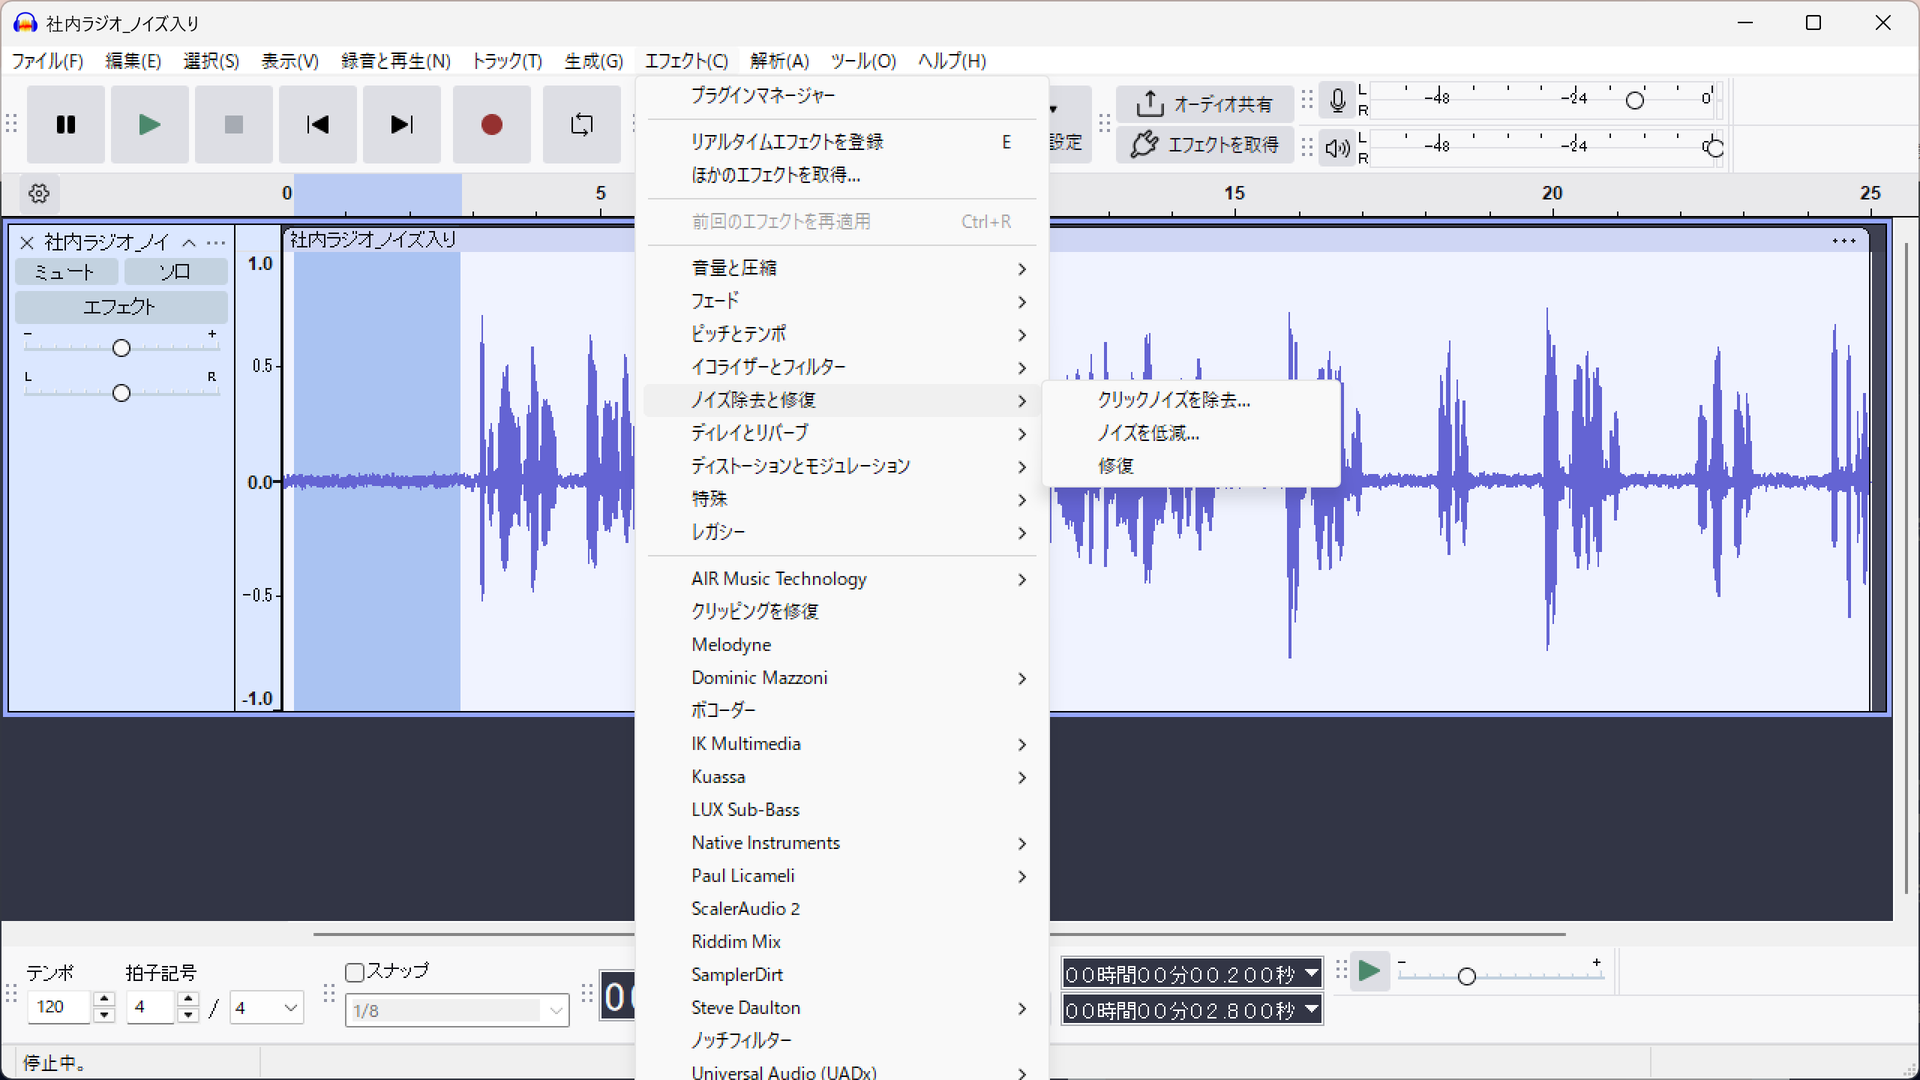Toggle ミュート on the track
Image resolution: width=1920 pixels, height=1080 pixels.
click(x=65, y=271)
